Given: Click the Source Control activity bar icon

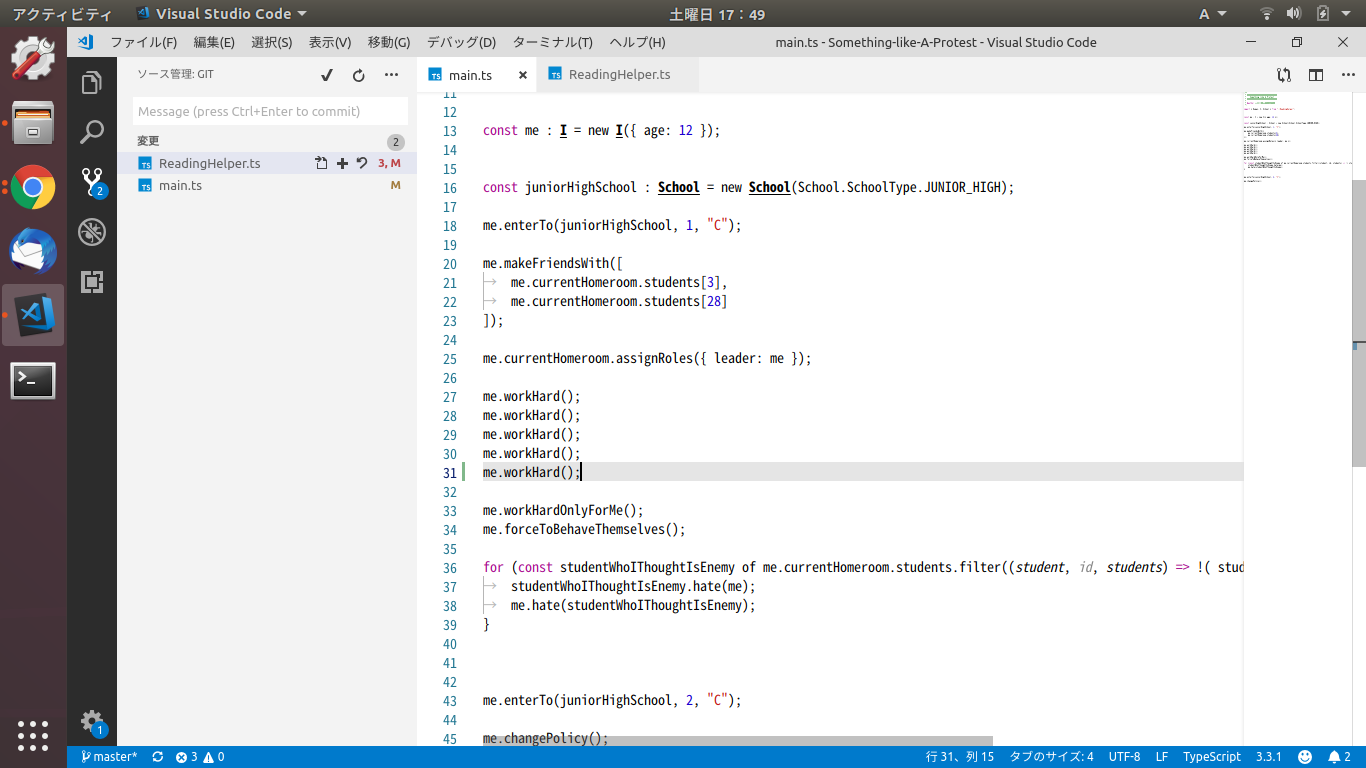Looking at the screenshot, I should pos(92,182).
